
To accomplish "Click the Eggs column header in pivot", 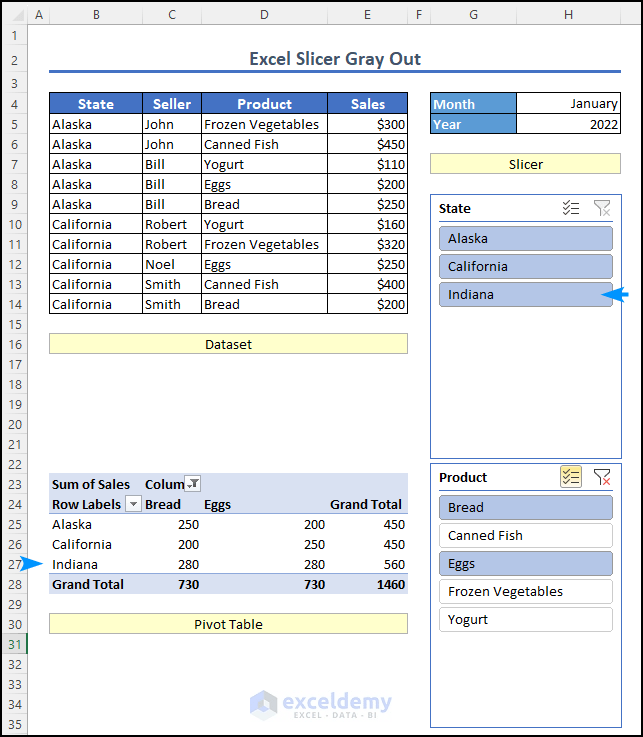I will pos(264,504).
